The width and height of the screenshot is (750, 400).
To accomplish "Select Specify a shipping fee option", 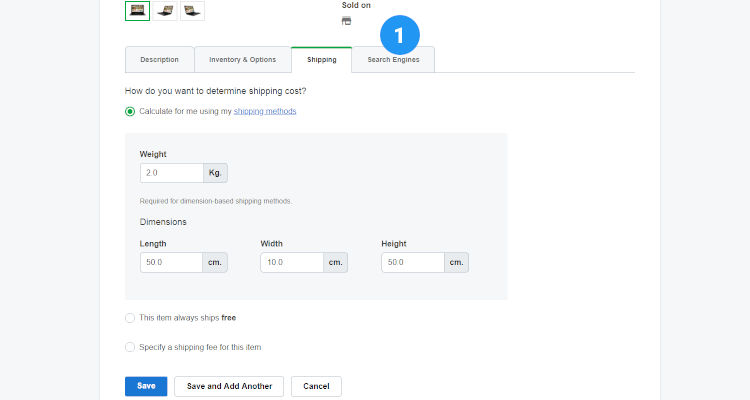I will pos(130,347).
